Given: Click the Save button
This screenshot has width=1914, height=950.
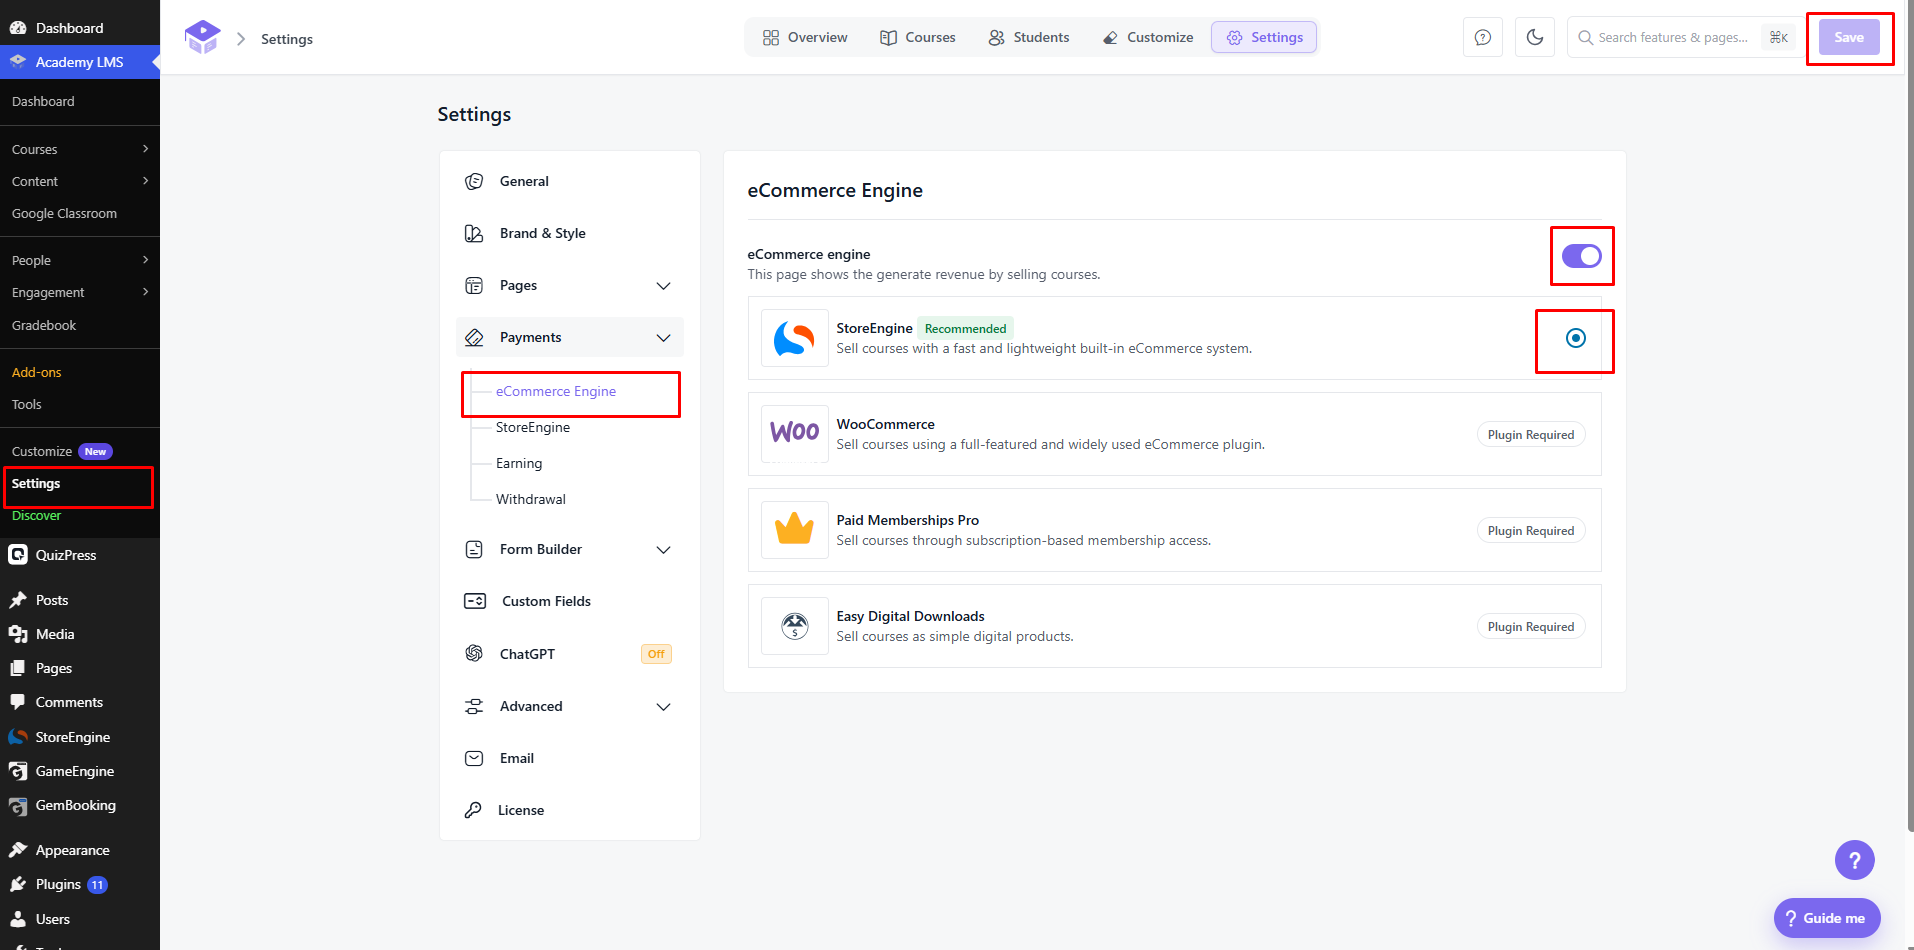Looking at the screenshot, I should point(1849,37).
